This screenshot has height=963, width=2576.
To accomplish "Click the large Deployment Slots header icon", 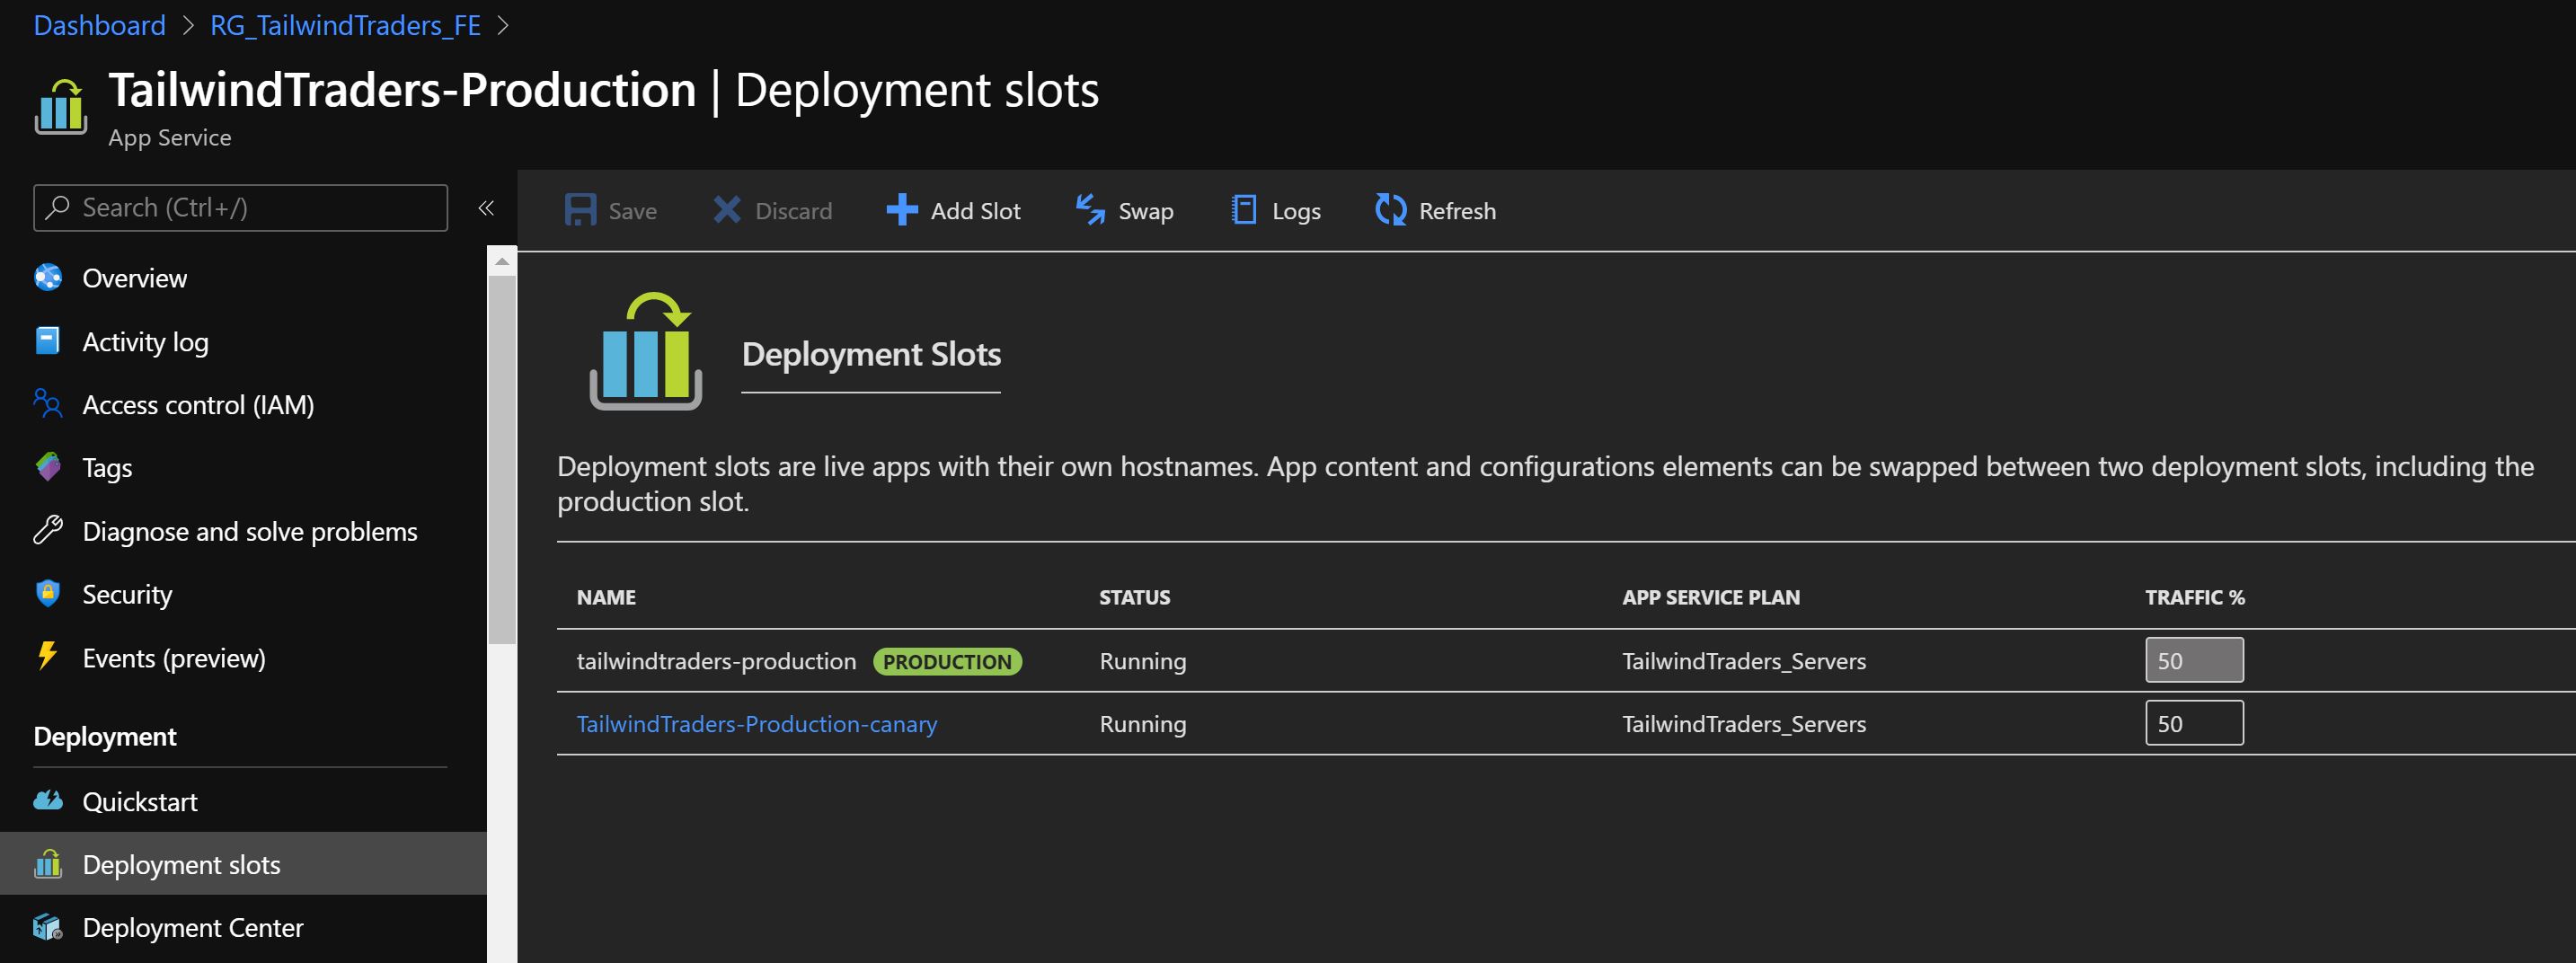I will click(x=646, y=351).
